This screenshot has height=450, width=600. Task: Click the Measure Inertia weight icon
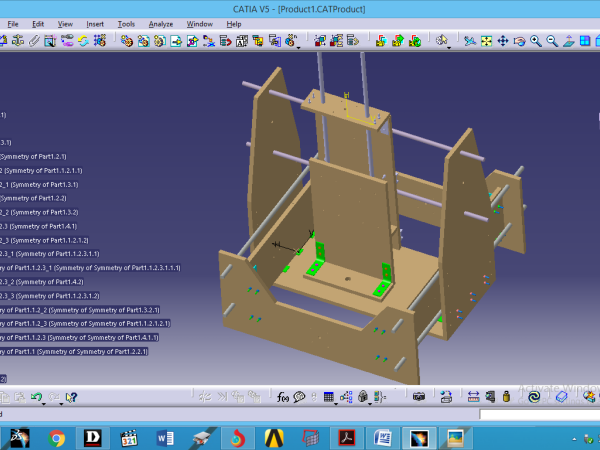(x=506, y=397)
